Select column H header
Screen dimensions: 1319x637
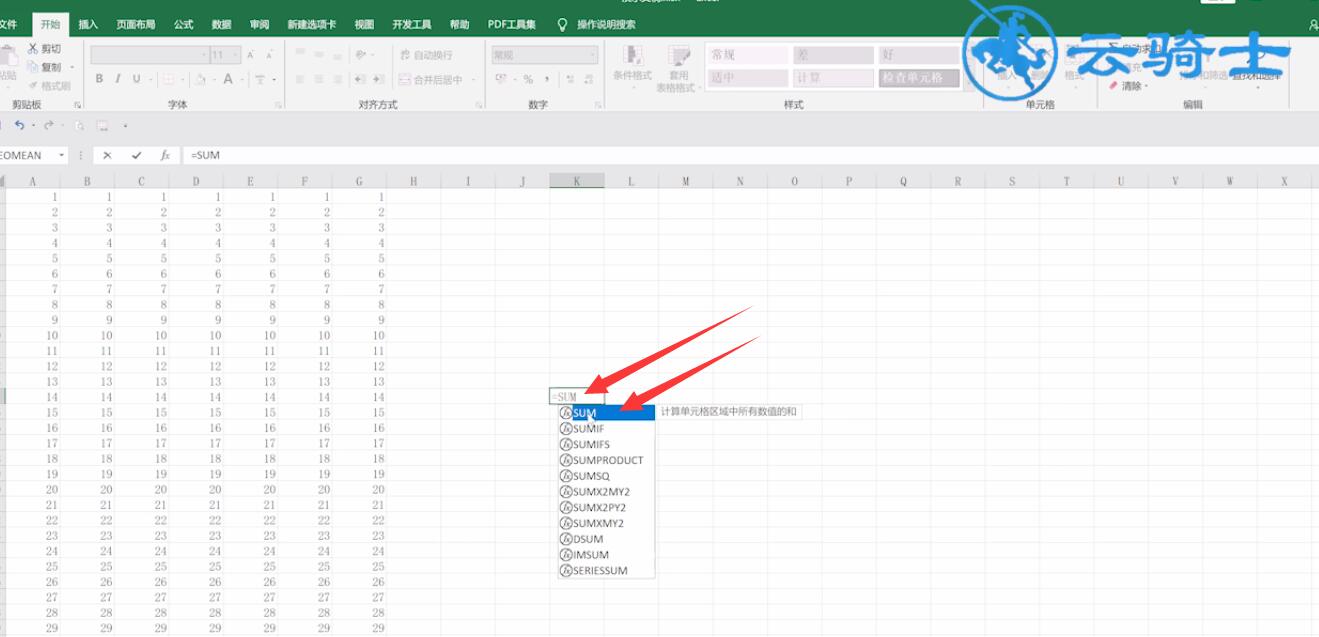(x=414, y=181)
